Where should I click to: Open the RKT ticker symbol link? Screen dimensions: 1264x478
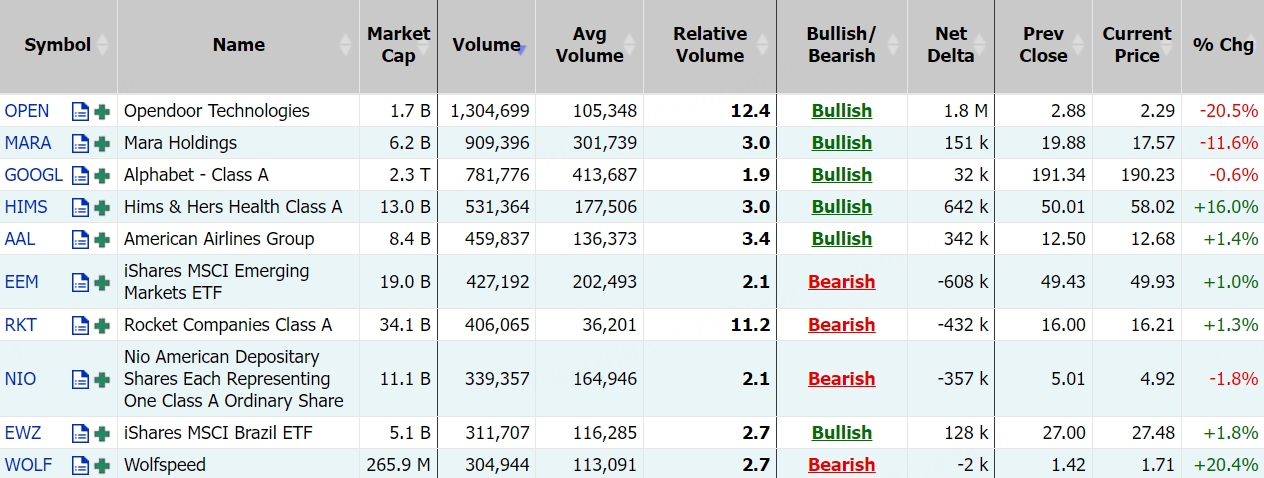click(21, 325)
